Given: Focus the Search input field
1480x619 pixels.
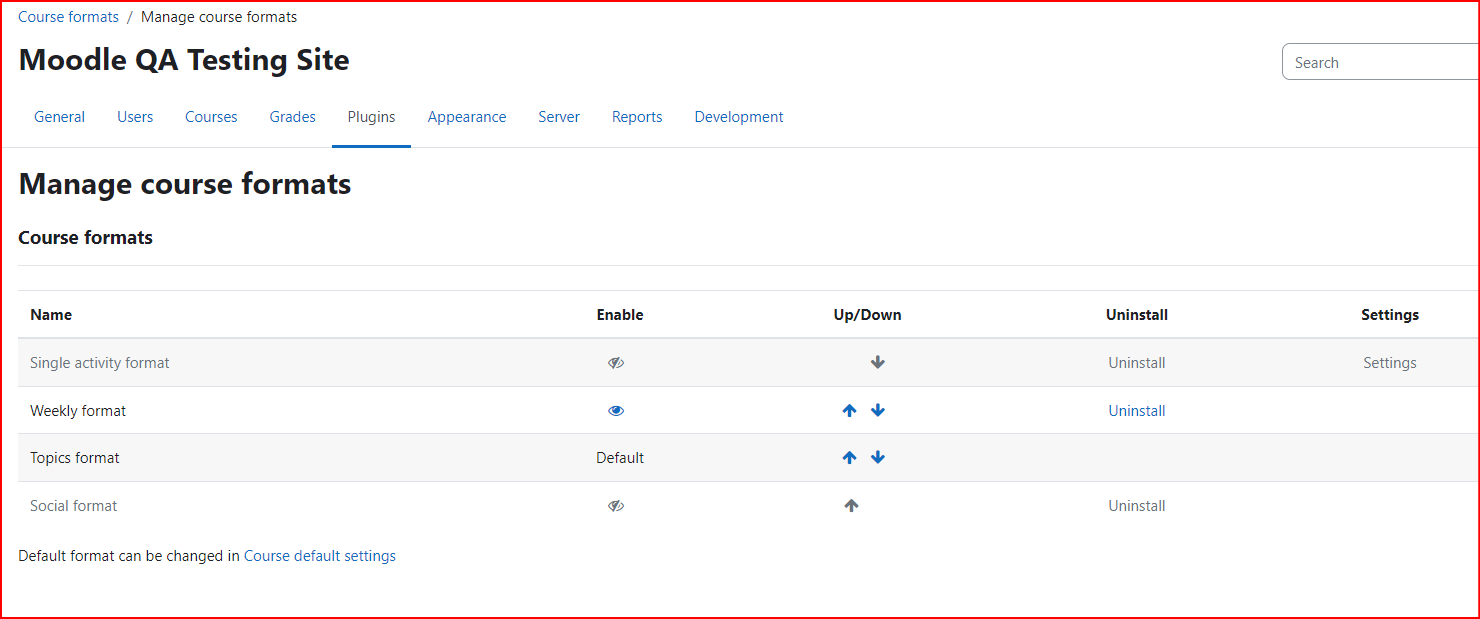Looking at the screenshot, I should pos(1380,62).
